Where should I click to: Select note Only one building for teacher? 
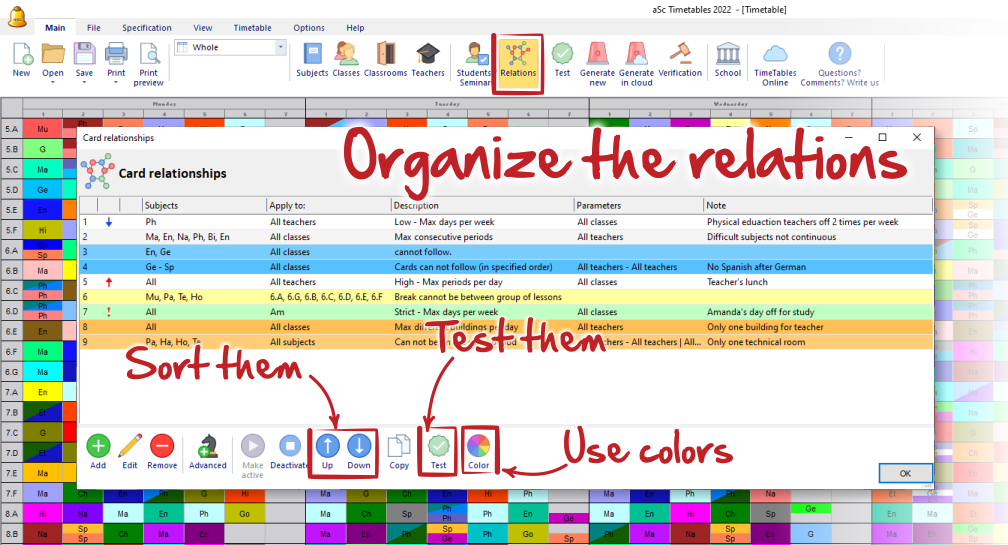pyautogui.click(x=765, y=327)
